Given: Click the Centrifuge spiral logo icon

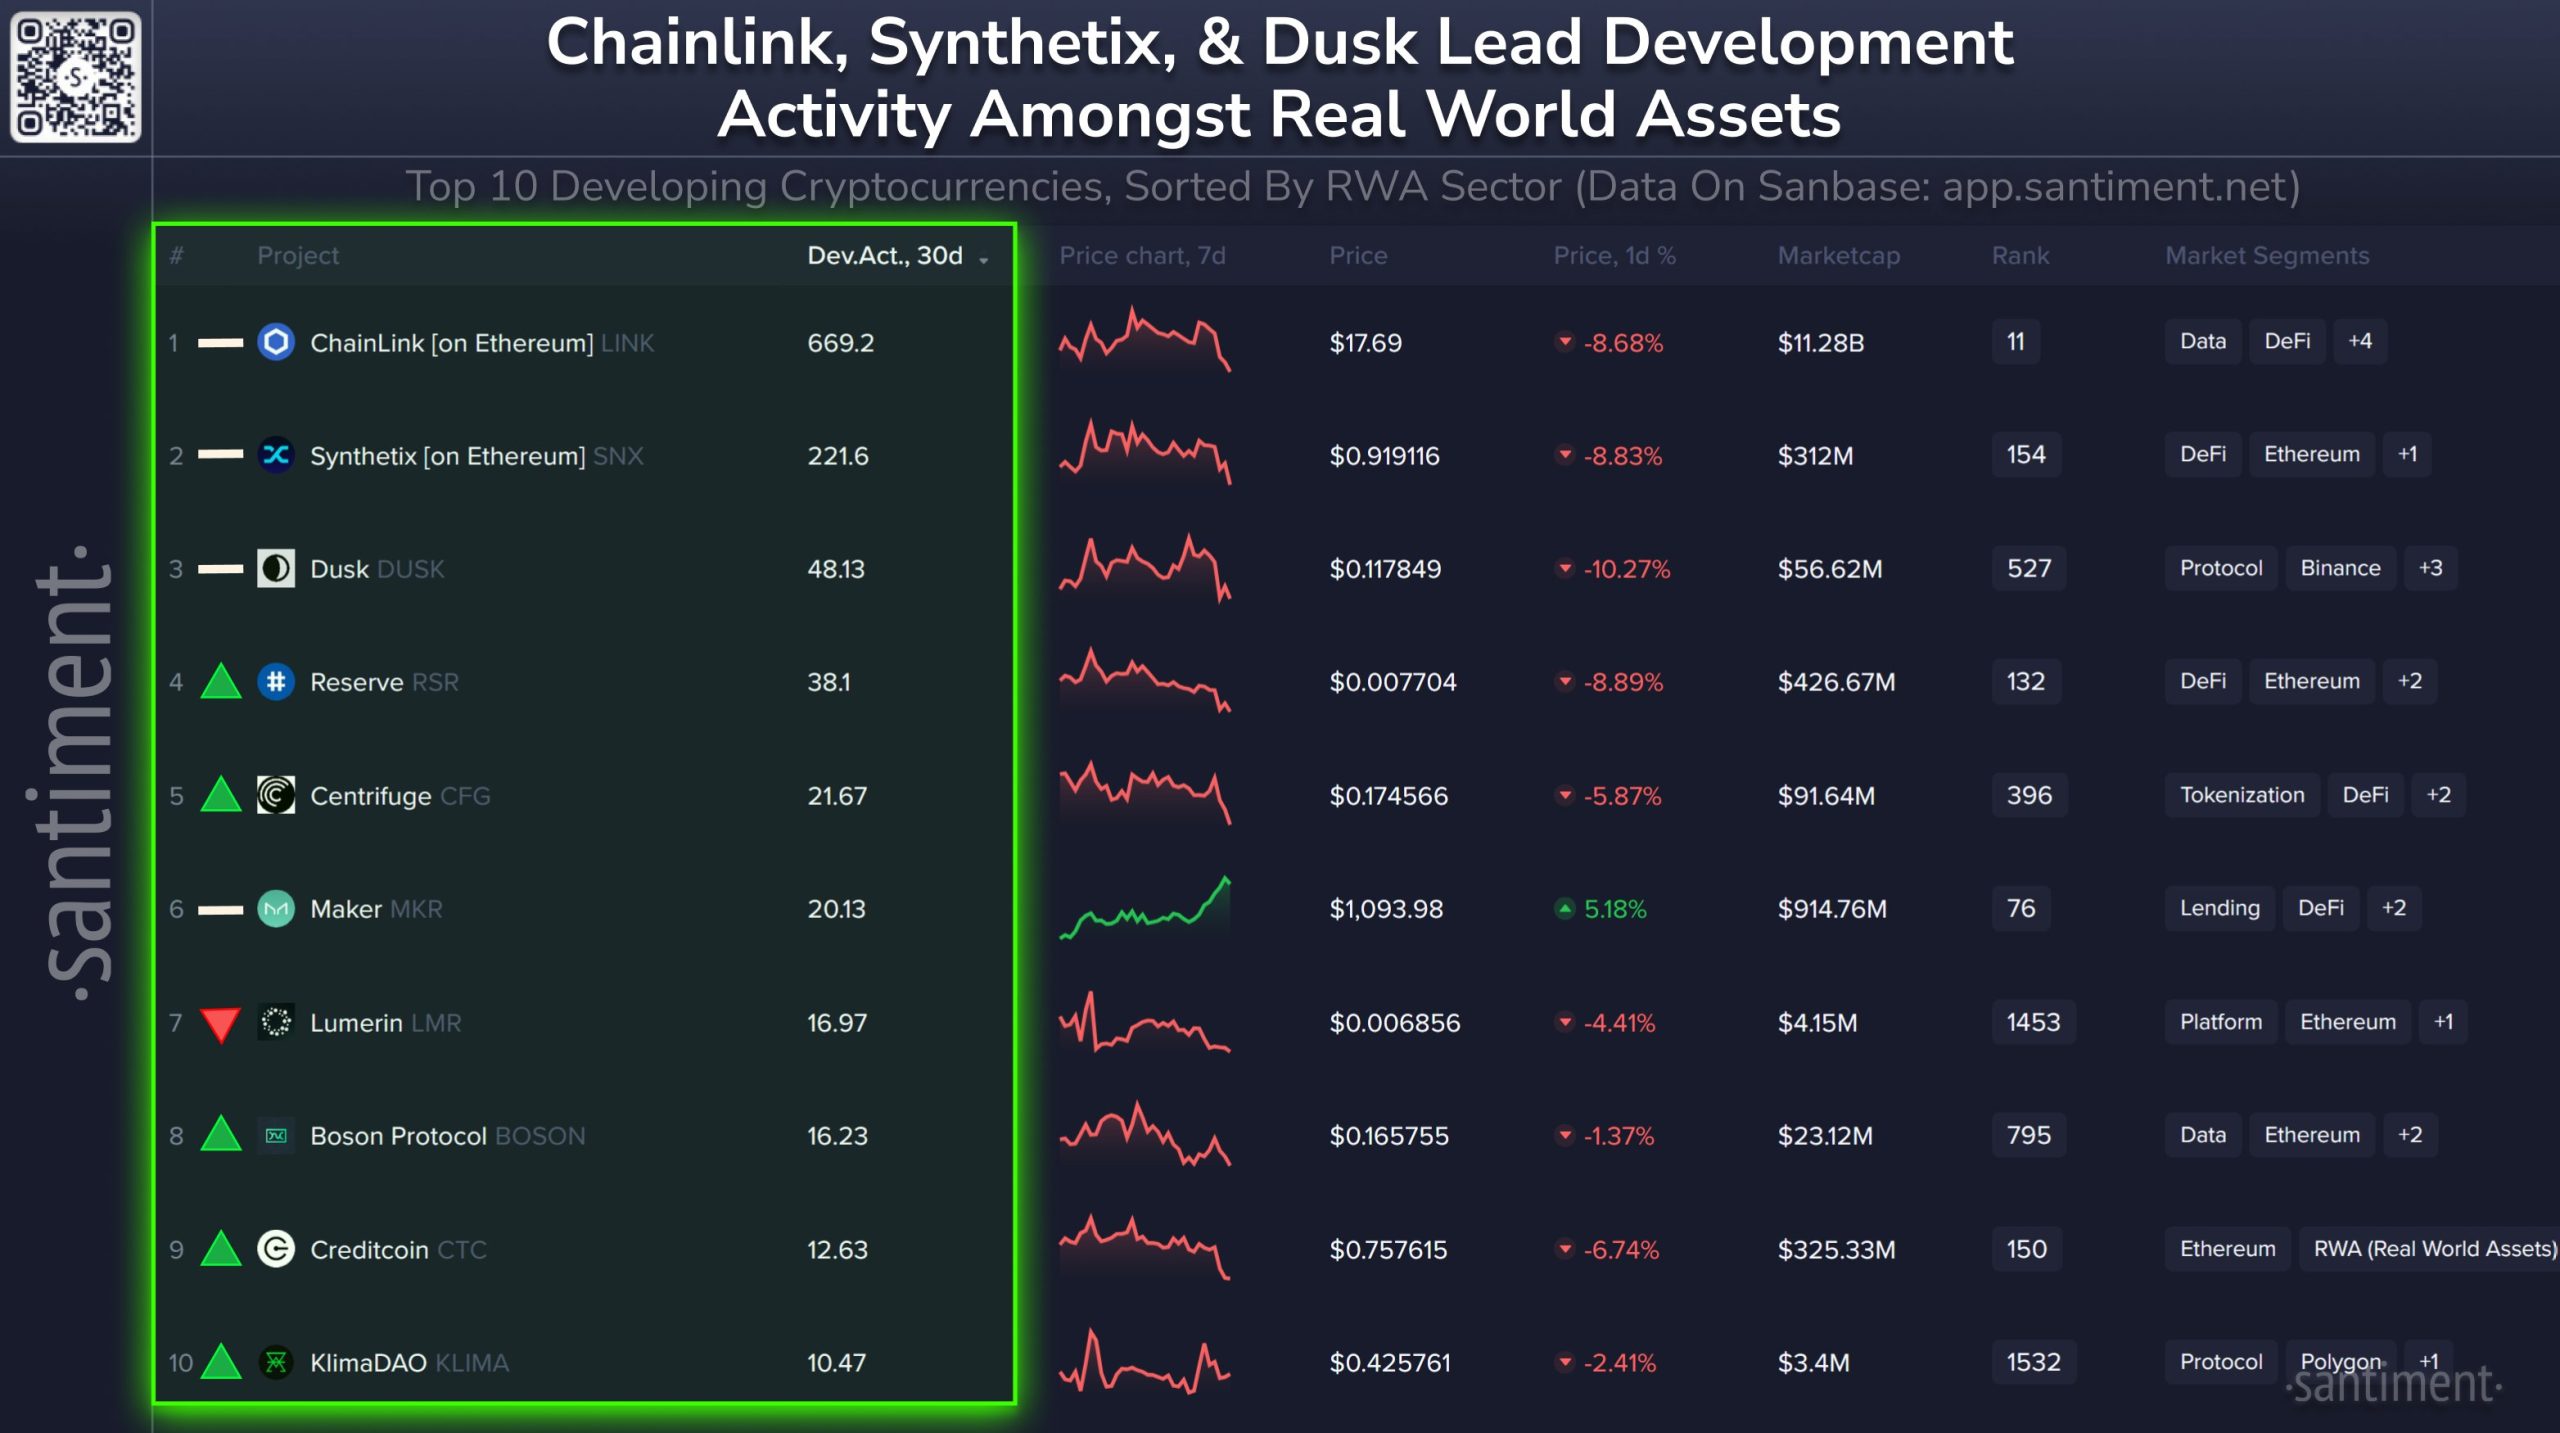Looking at the screenshot, I should (x=276, y=795).
